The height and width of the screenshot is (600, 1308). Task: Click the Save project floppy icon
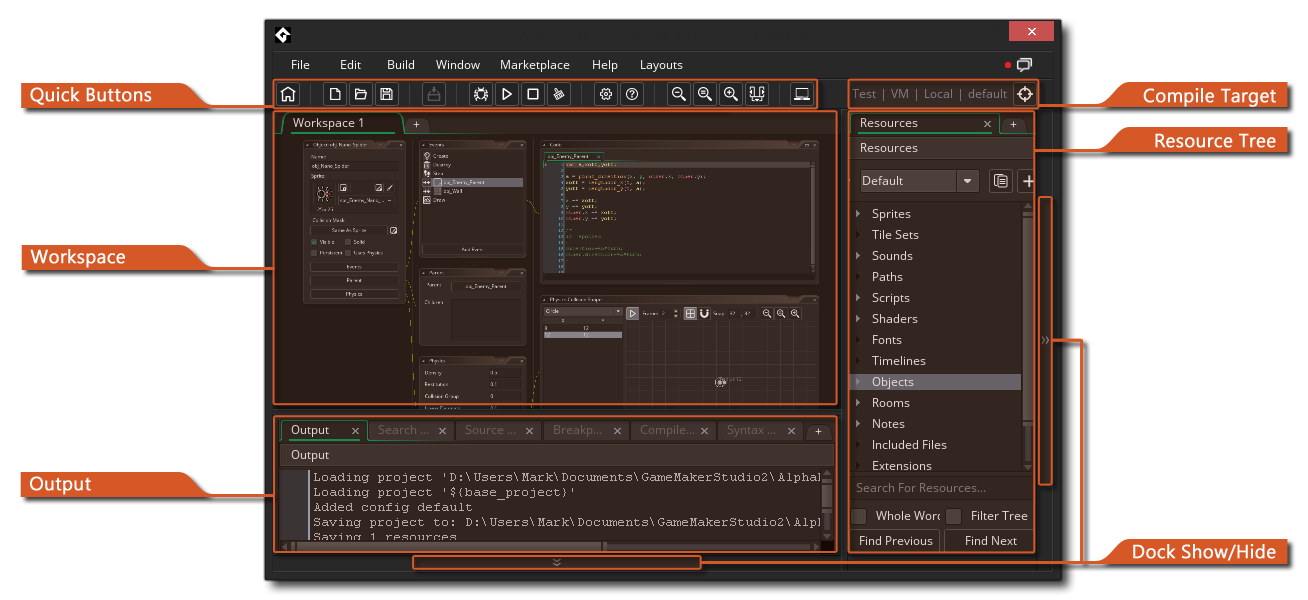[386, 95]
